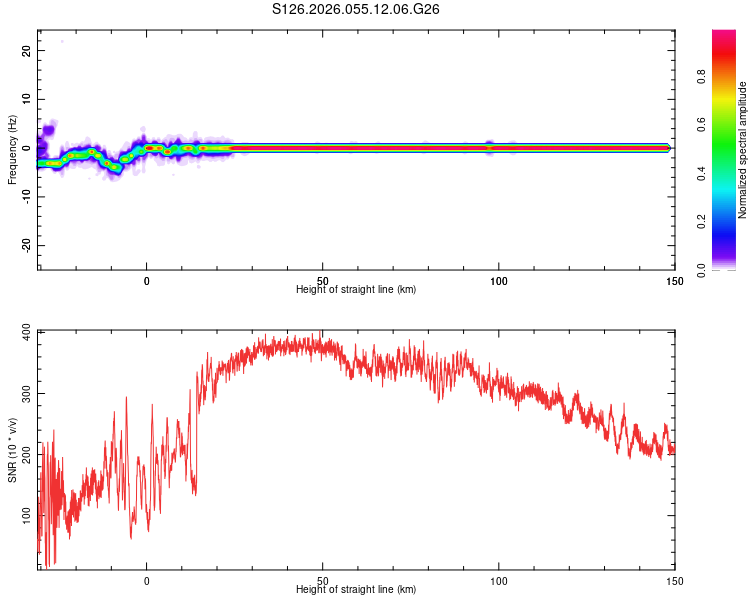Click the 50 km tick under SNR plot
The image size is (750, 600).
coord(322,580)
